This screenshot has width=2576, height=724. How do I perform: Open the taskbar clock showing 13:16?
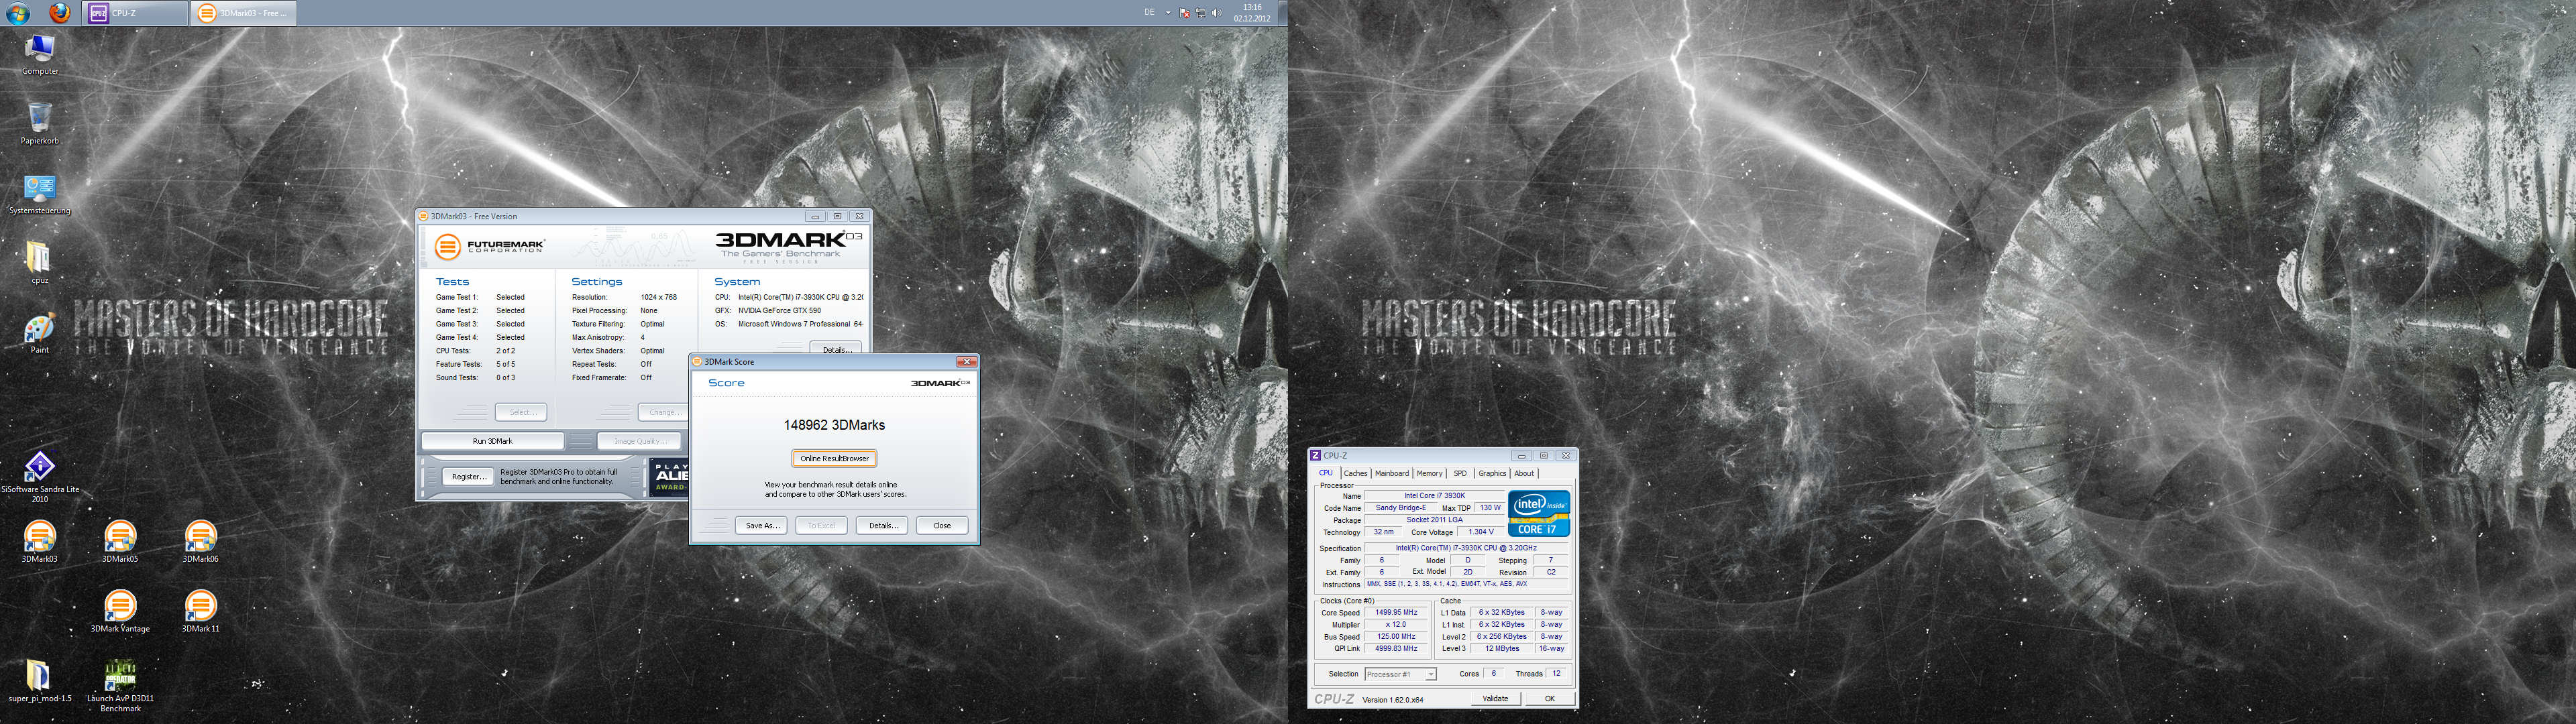point(1252,13)
